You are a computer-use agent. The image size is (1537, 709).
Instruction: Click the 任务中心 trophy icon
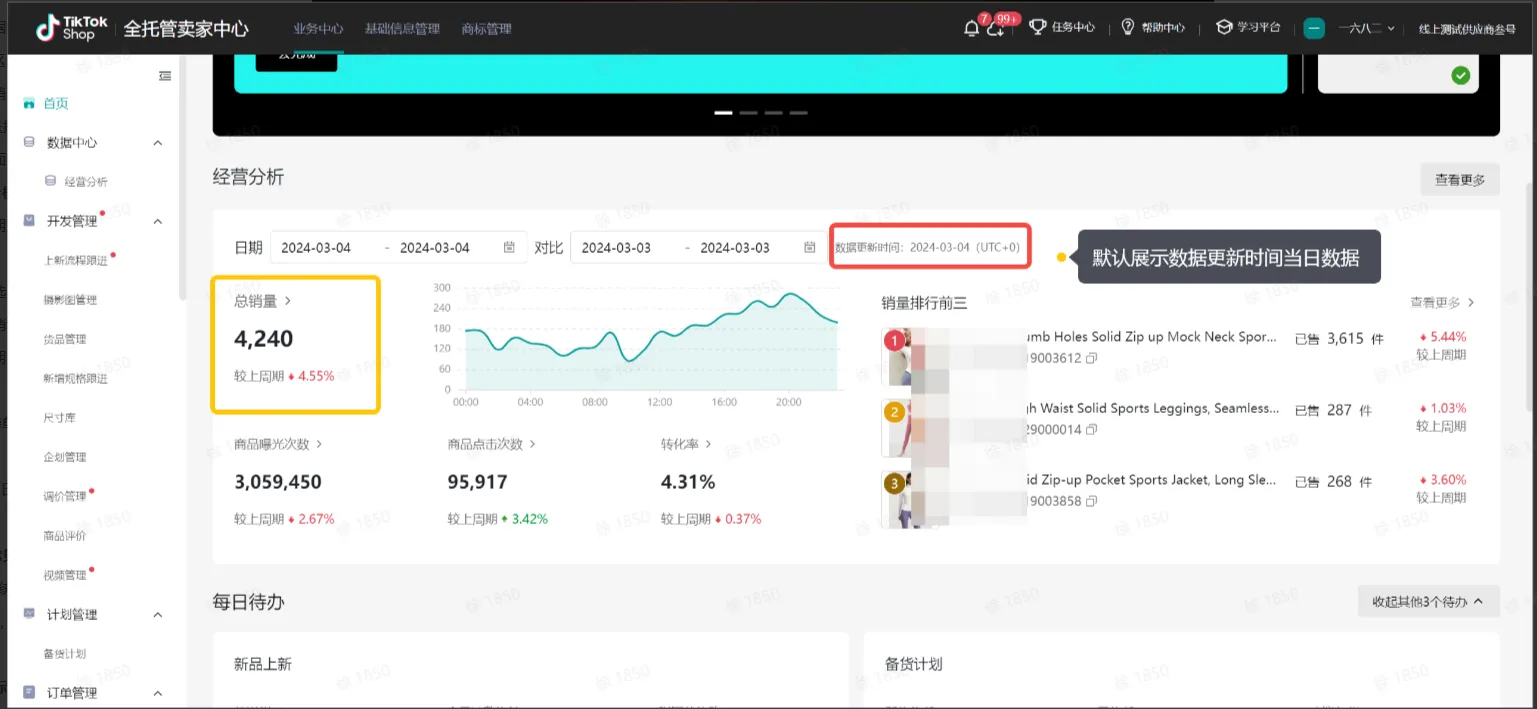pyautogui.click(x=1038, y=27)
